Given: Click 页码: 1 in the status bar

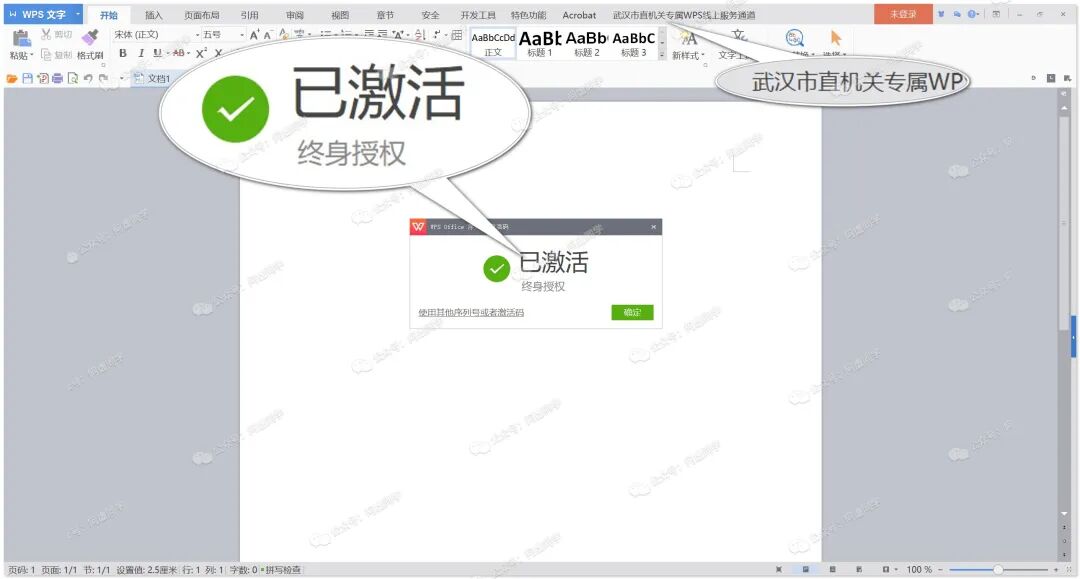Looking at the screenshot, I should (21, 570).
